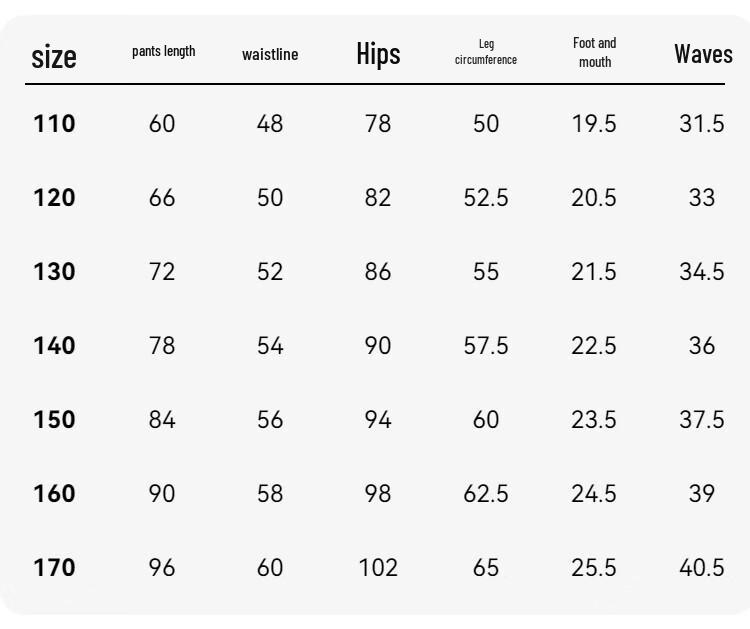Click the size 160 row label
The image size is (750, 629).
(54, 494)
